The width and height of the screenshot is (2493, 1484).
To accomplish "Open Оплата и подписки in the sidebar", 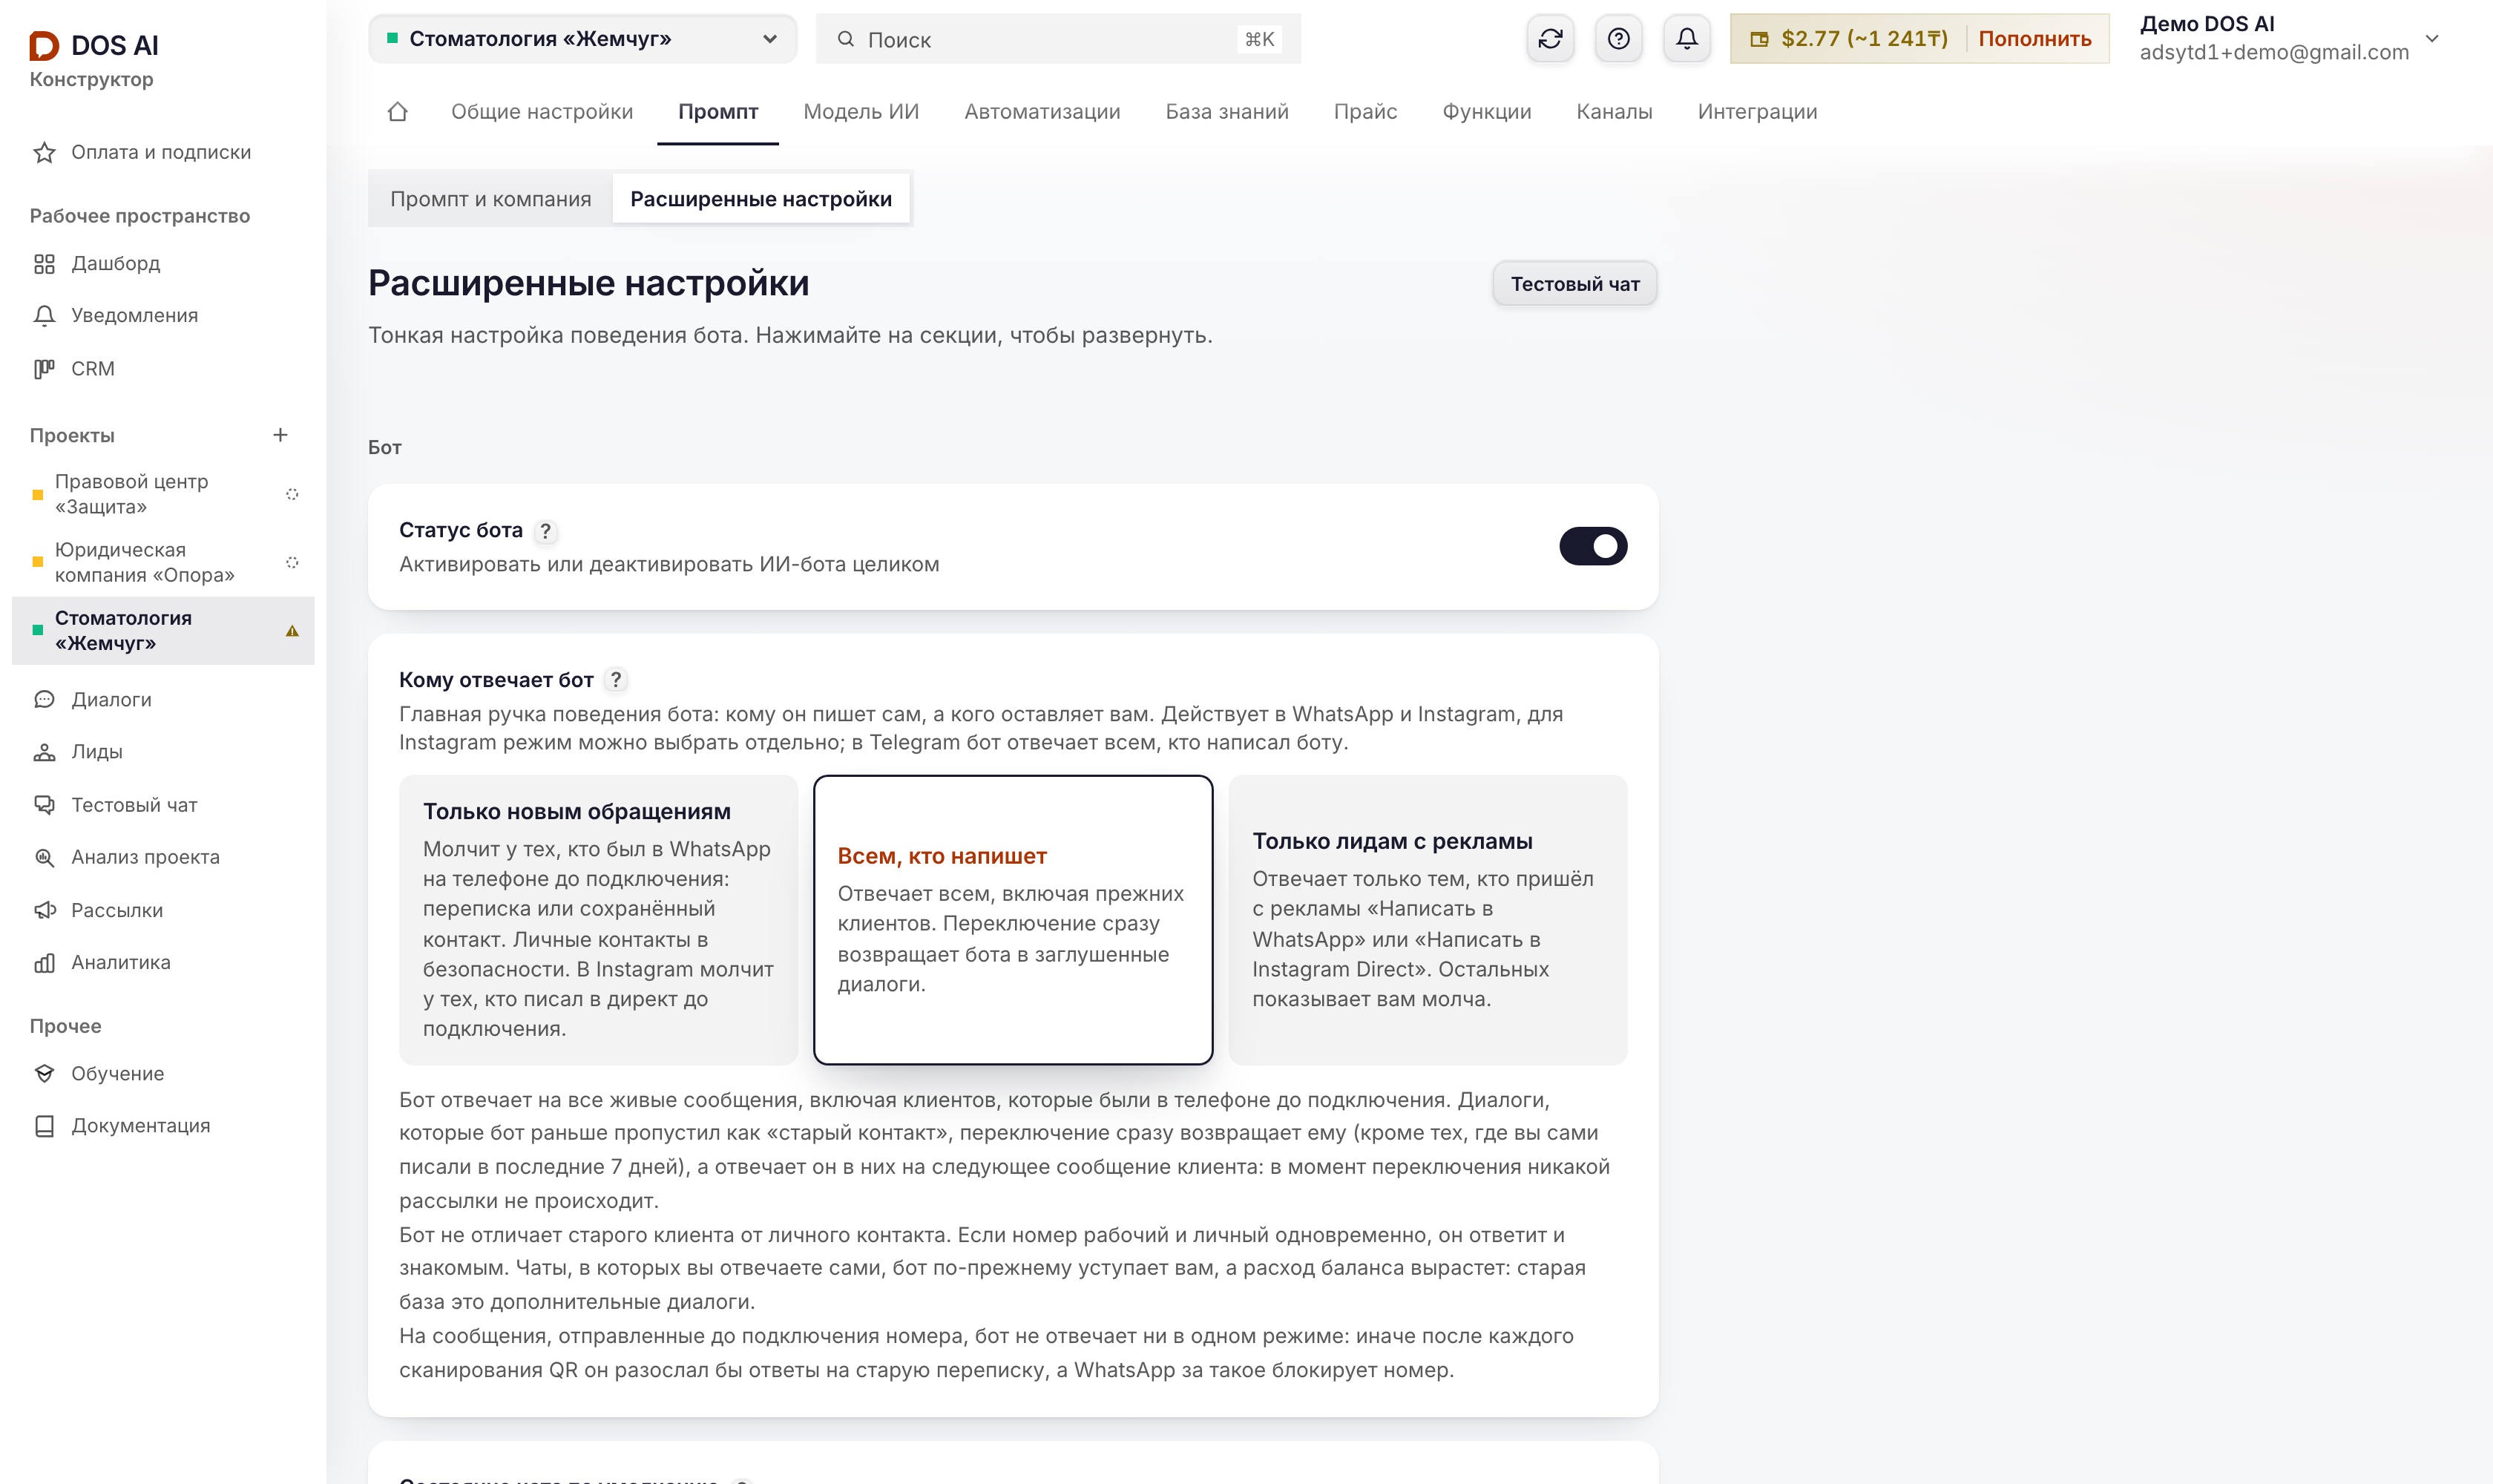I will [161, 152].
